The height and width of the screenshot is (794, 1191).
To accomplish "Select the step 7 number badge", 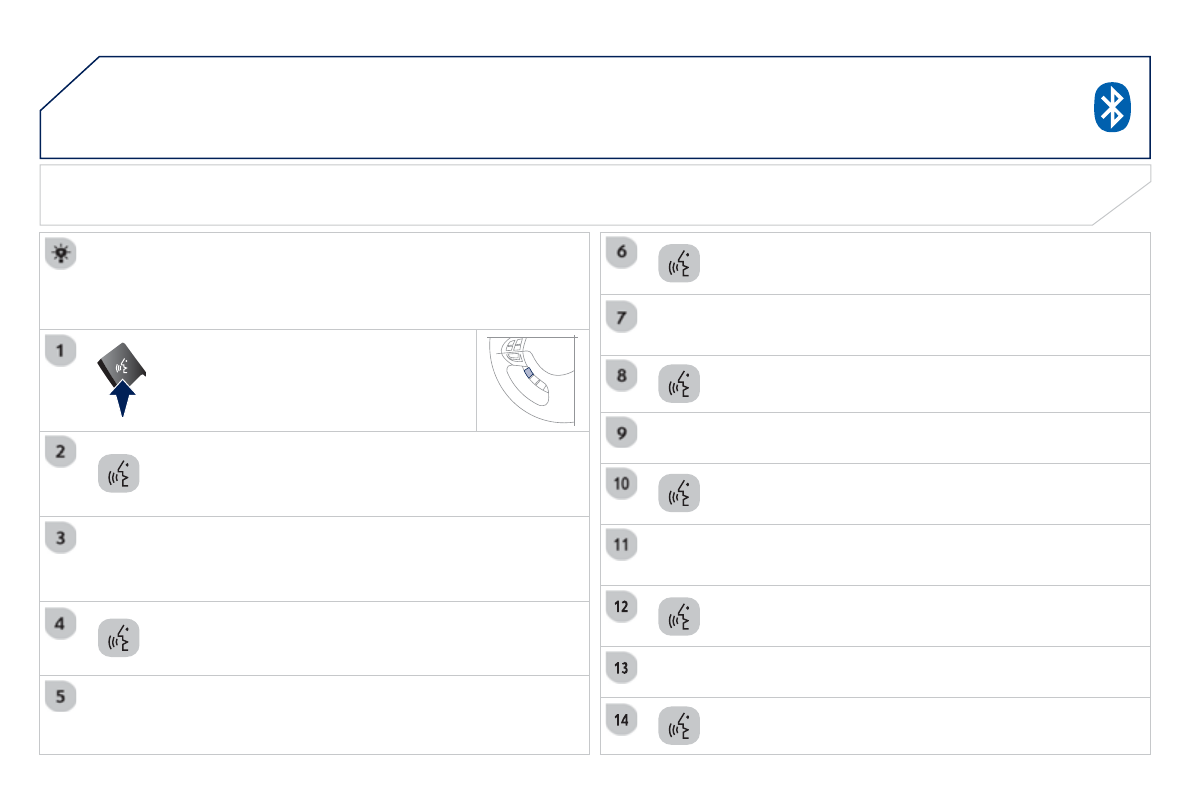I will pyautogui.click(x=621, y=316).
